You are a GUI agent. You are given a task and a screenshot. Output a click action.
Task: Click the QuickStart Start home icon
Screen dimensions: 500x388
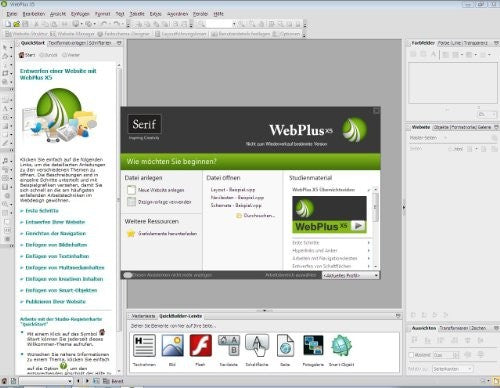(x=22, y=55)
